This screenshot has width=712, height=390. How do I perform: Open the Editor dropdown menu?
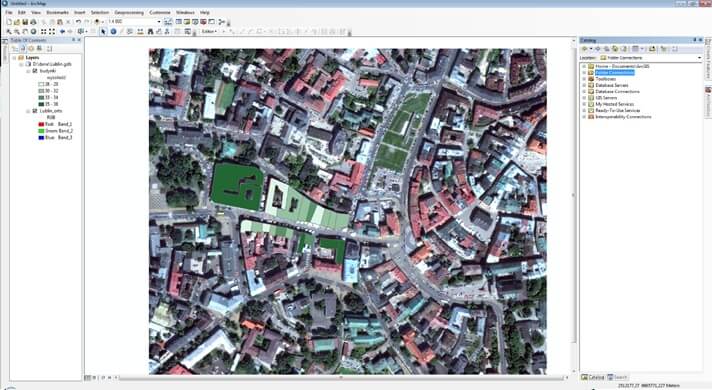coord(209,31)
